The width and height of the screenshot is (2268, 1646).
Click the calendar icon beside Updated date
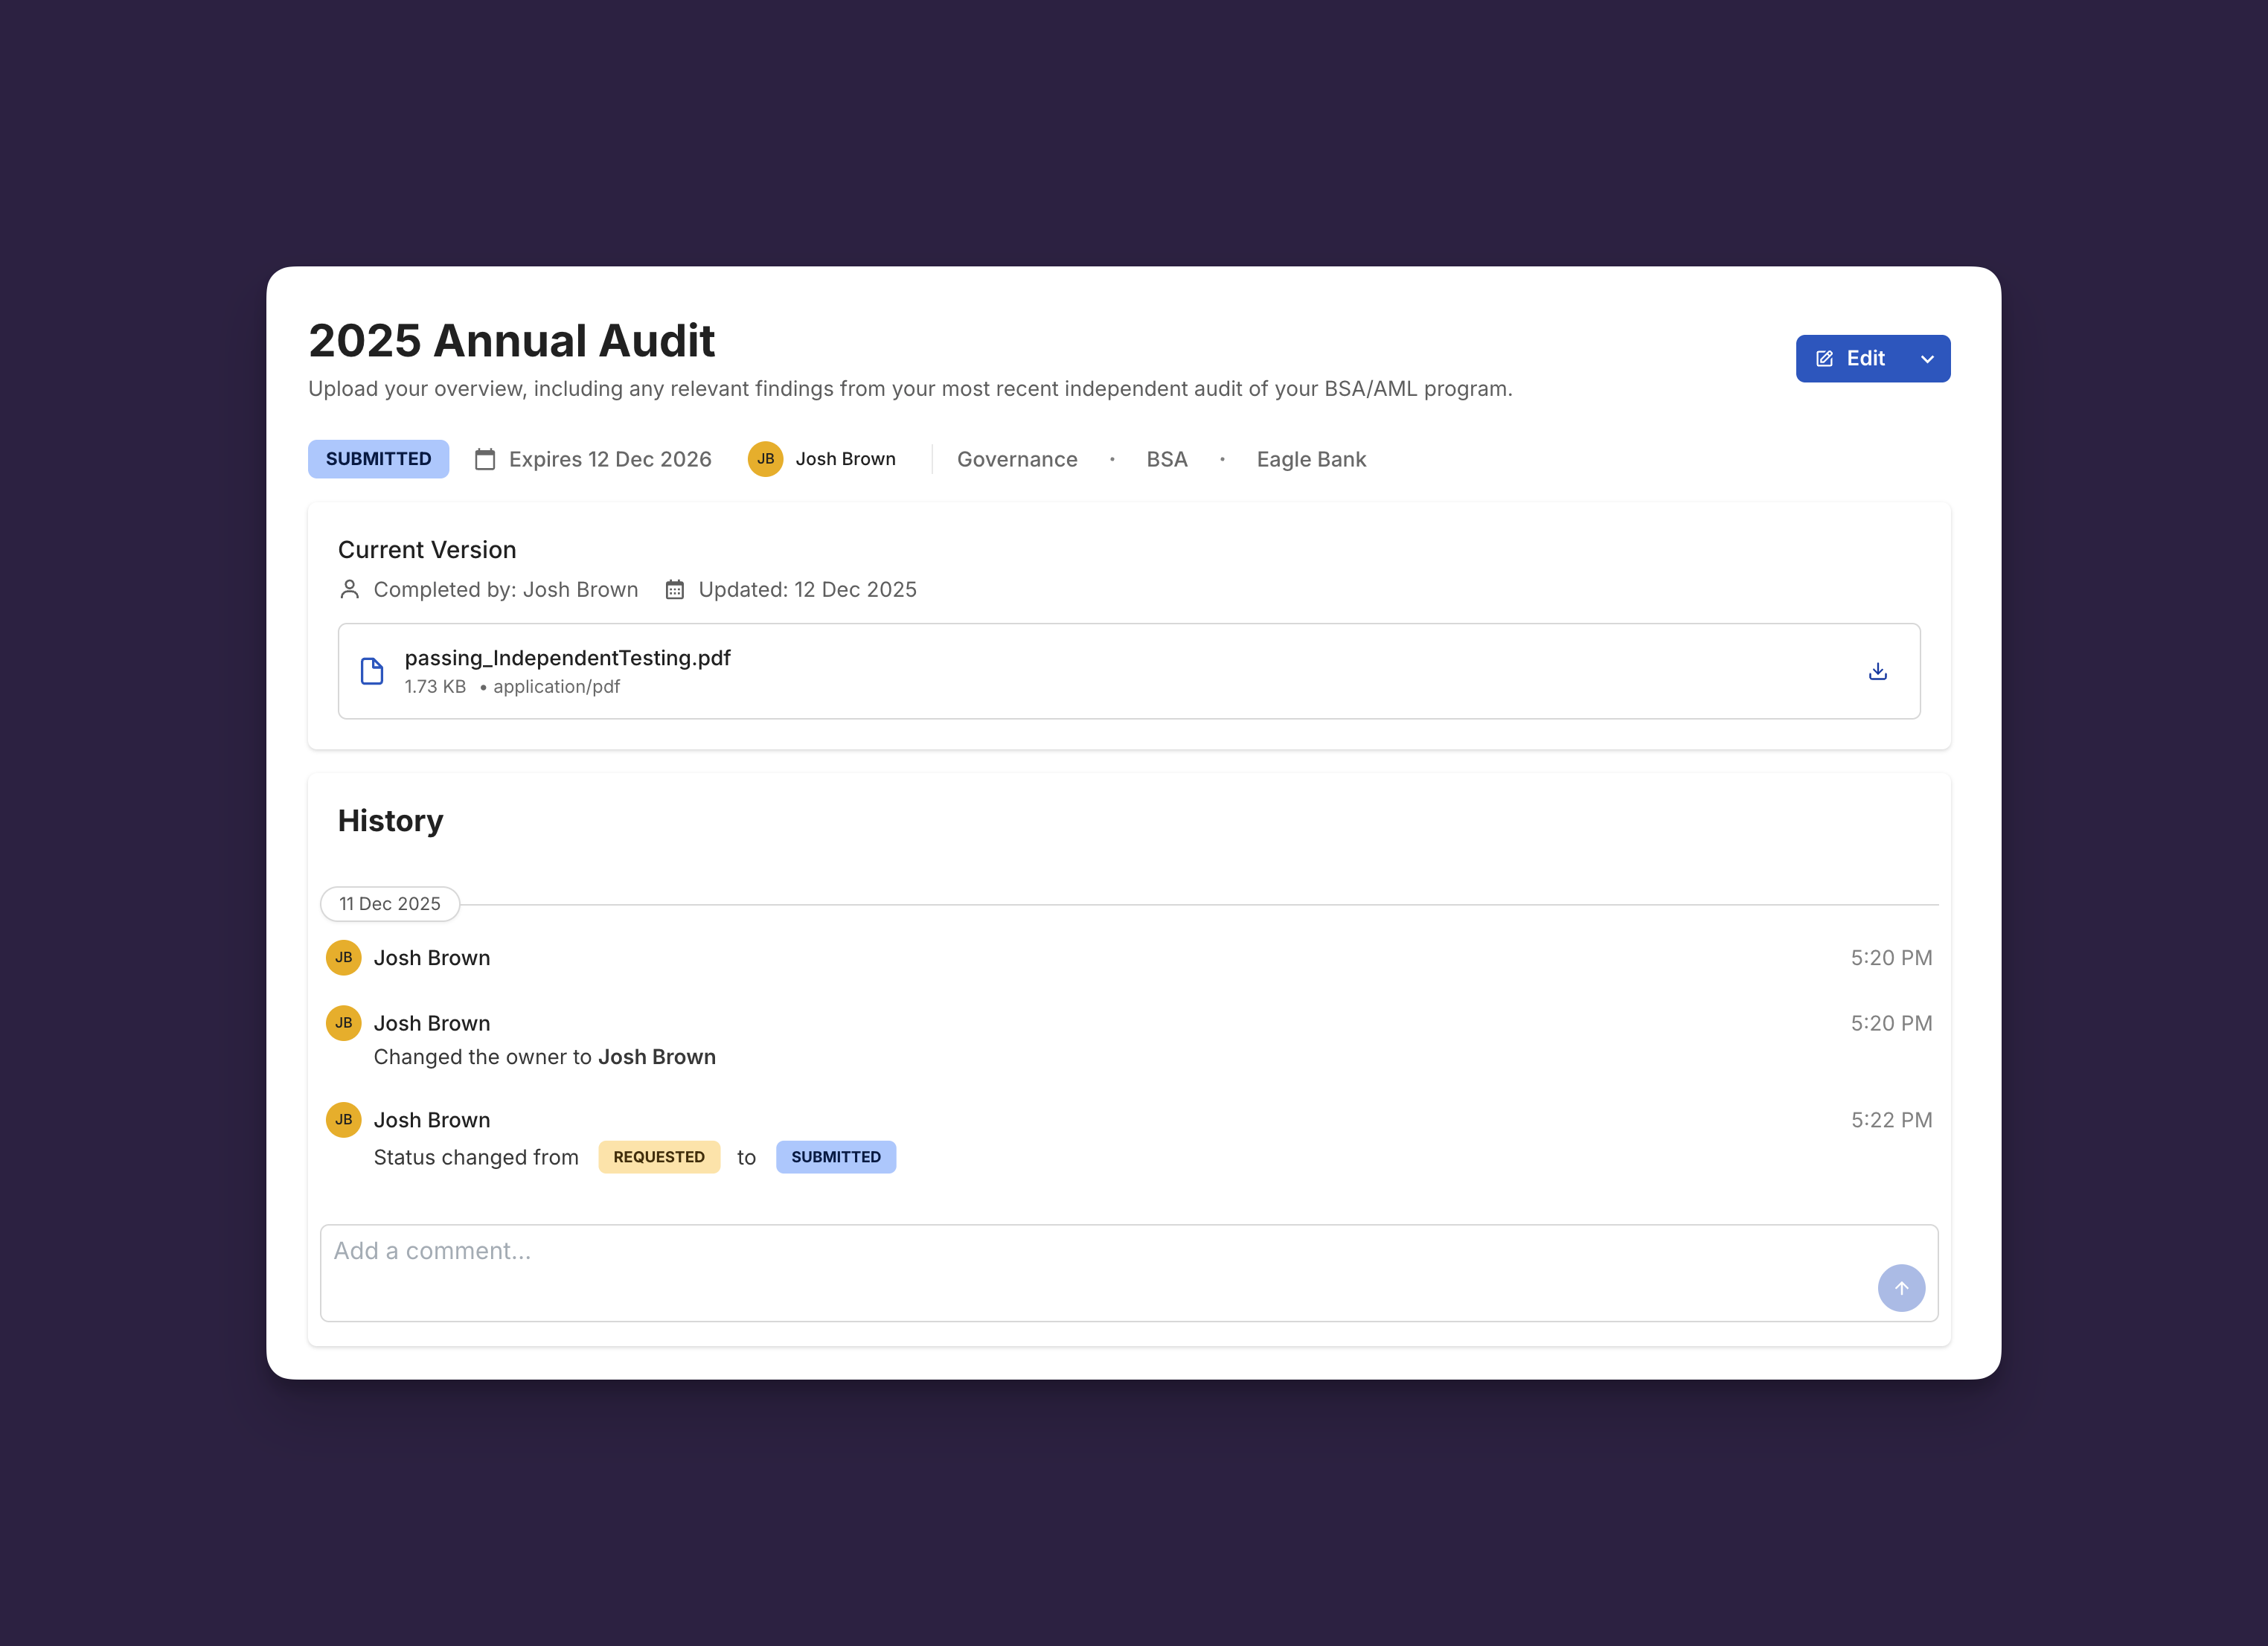(x=675, y=589)
